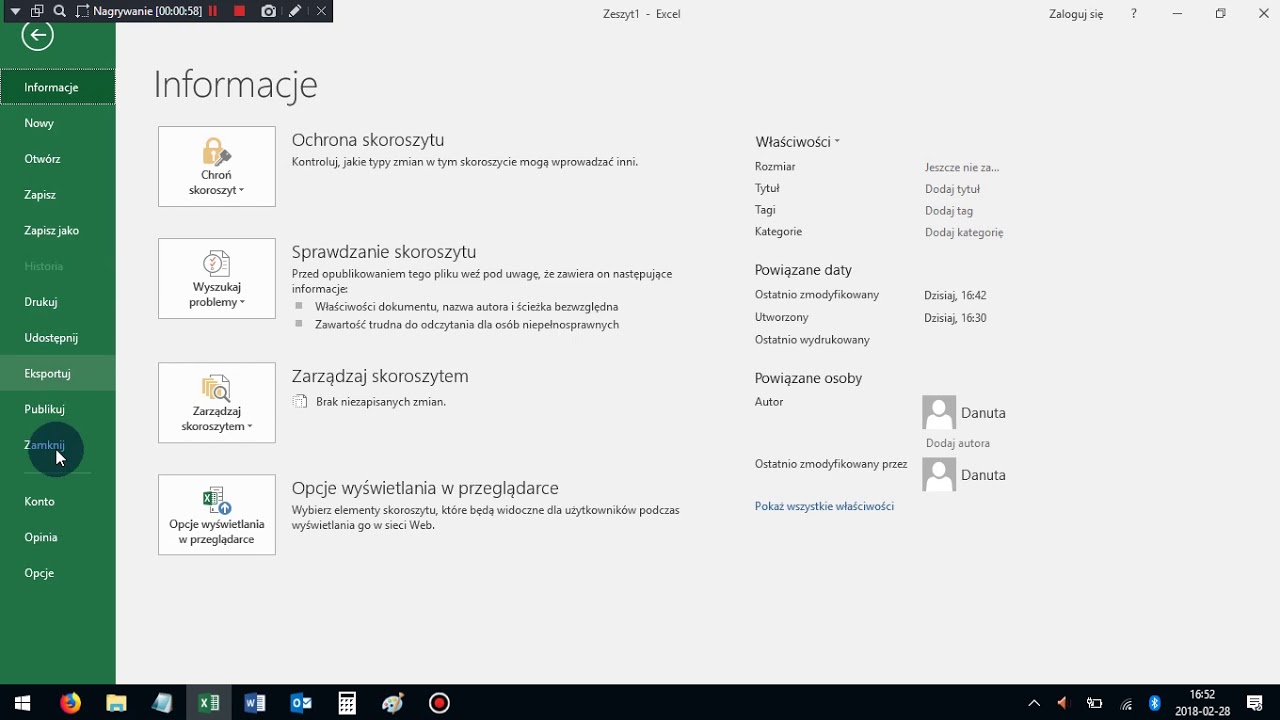Screen dimensions: 1280x720
Task: Switch to Excel in the taskbar
Action: click(208, 703)
